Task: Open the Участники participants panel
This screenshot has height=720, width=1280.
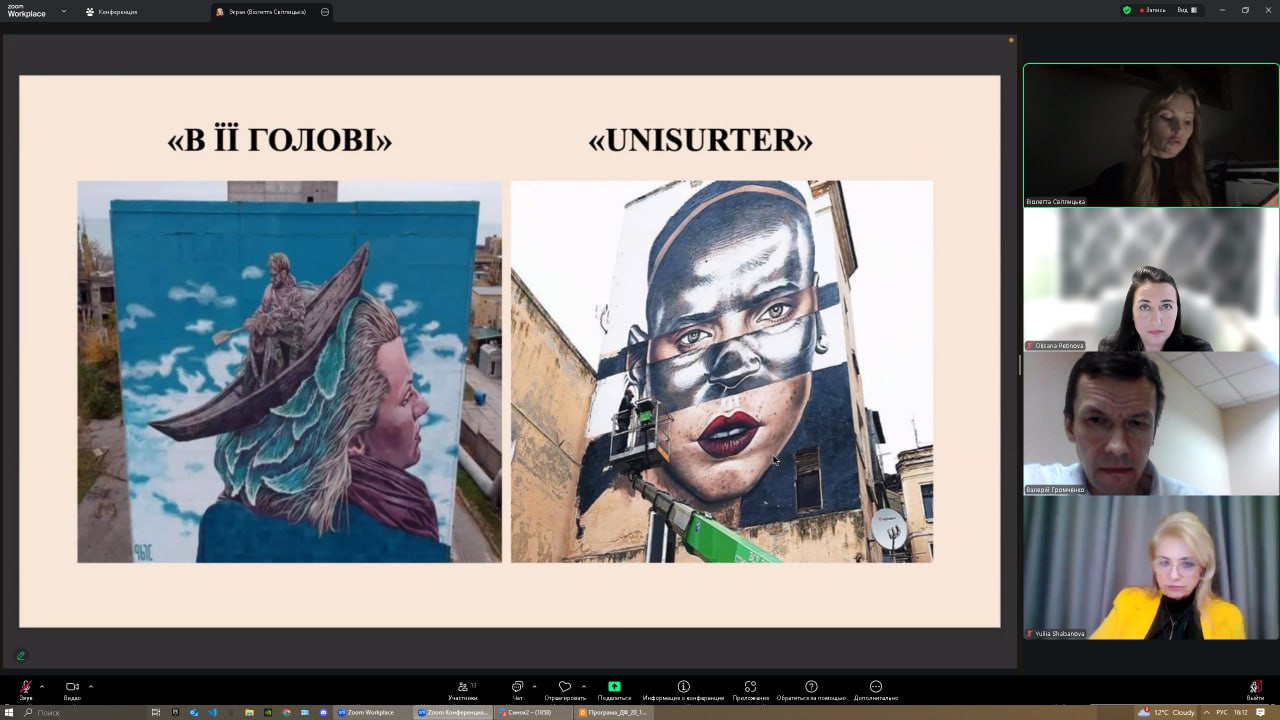Action: (x=463, y=690)
